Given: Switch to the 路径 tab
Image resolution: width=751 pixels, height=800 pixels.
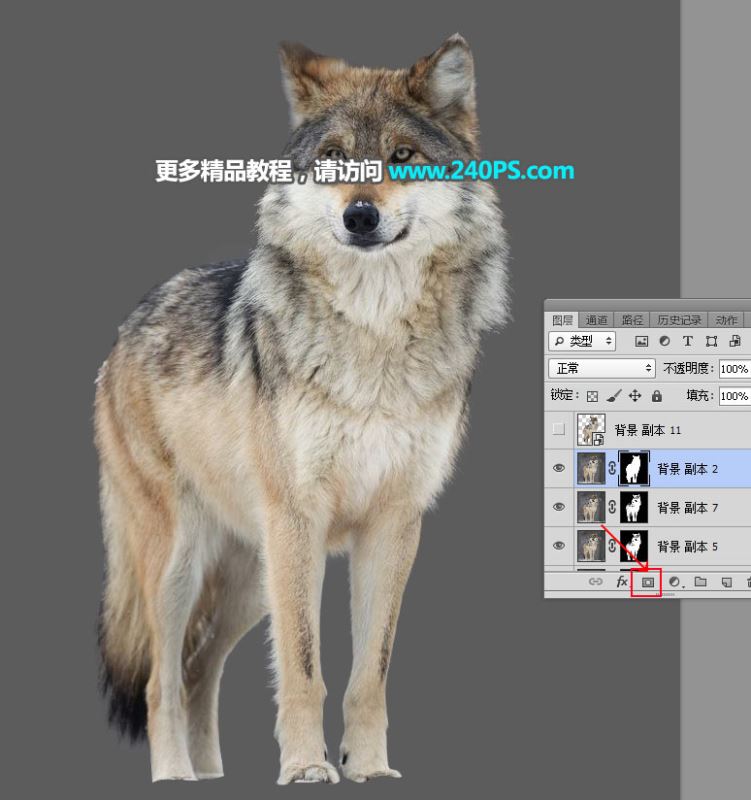Looking at the screenshot, I should pos(632,320).
